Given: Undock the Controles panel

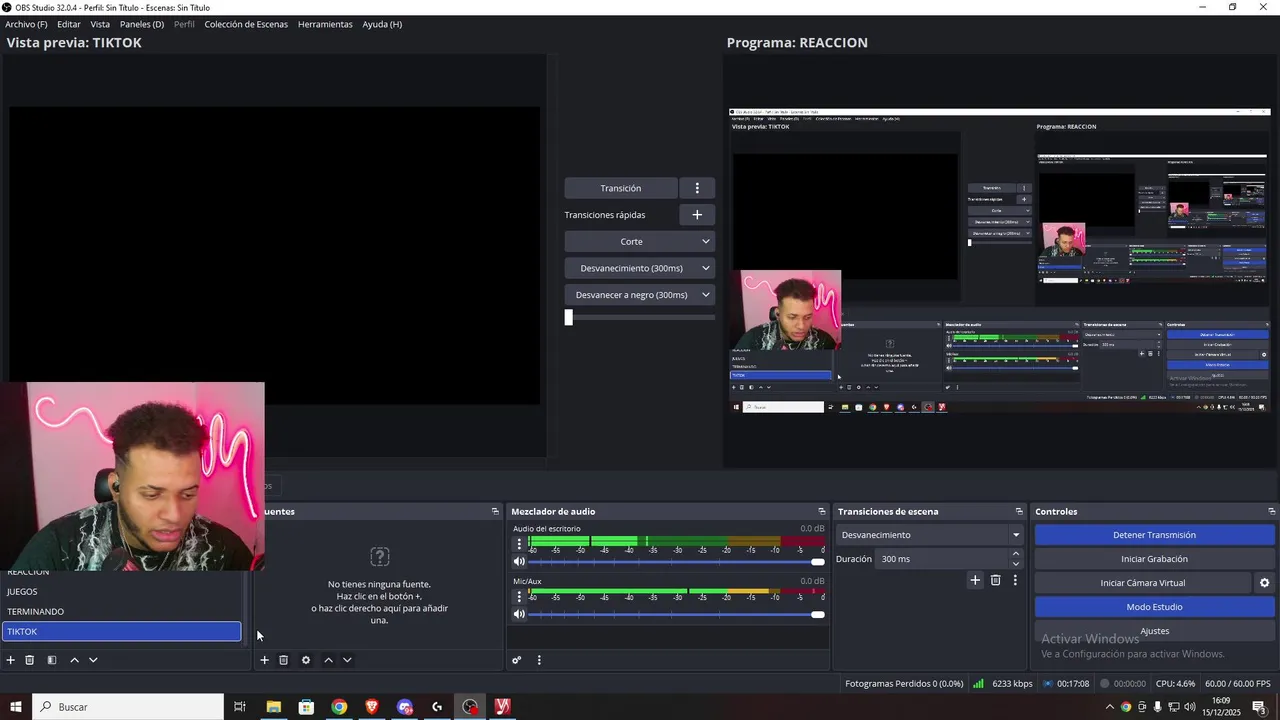Looking at the screenshot, I should 1271,512.
